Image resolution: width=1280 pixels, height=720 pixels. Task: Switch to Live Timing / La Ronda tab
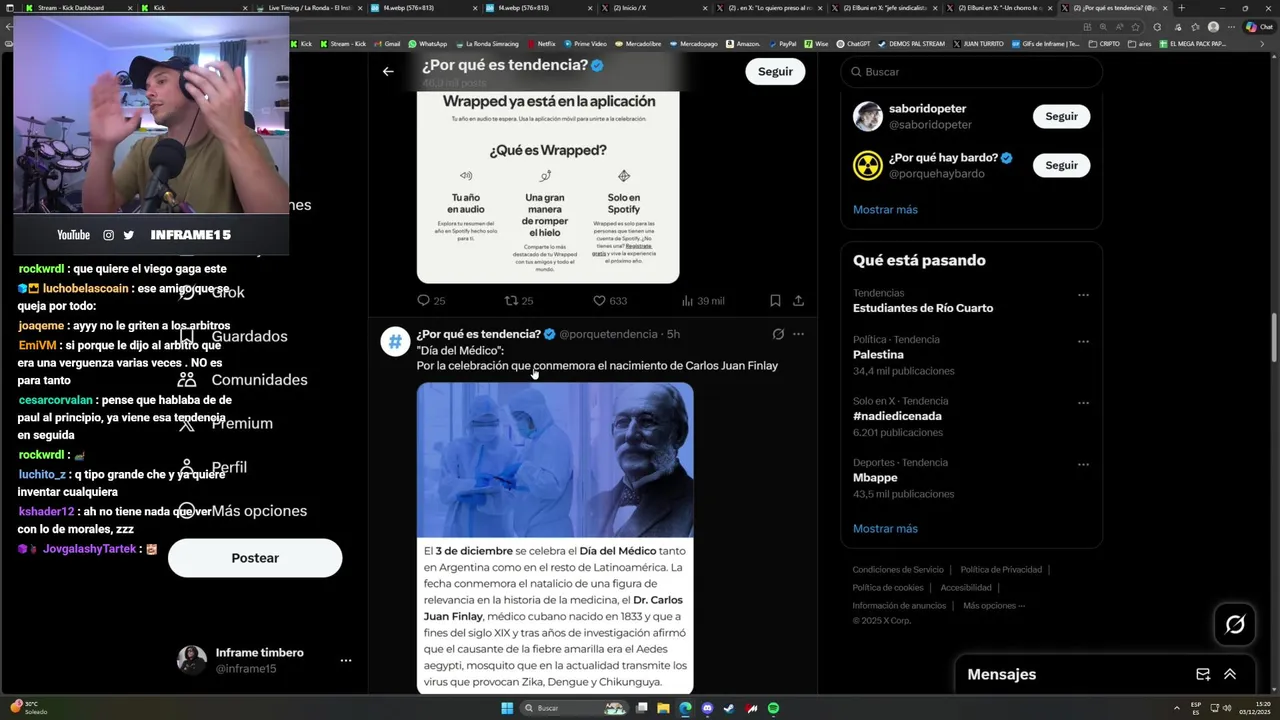tap(308, 8)
